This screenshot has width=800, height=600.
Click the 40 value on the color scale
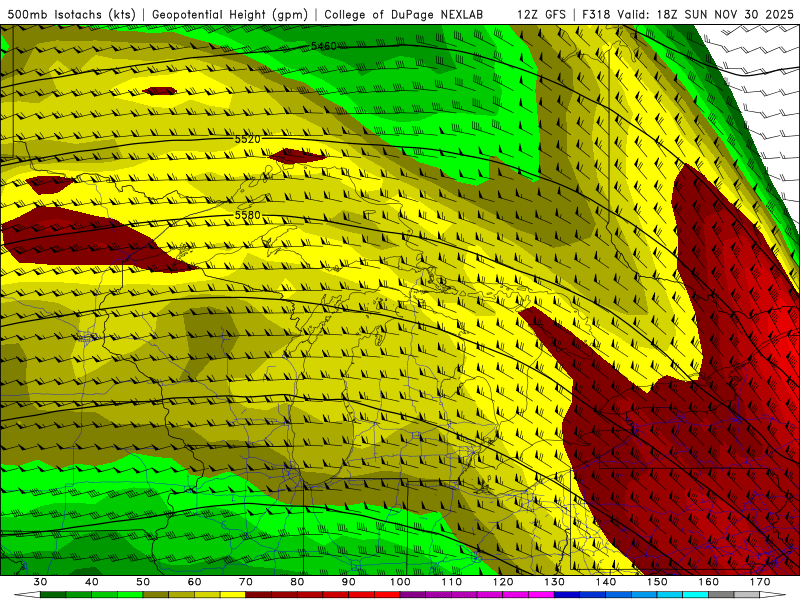click(91, 582)
